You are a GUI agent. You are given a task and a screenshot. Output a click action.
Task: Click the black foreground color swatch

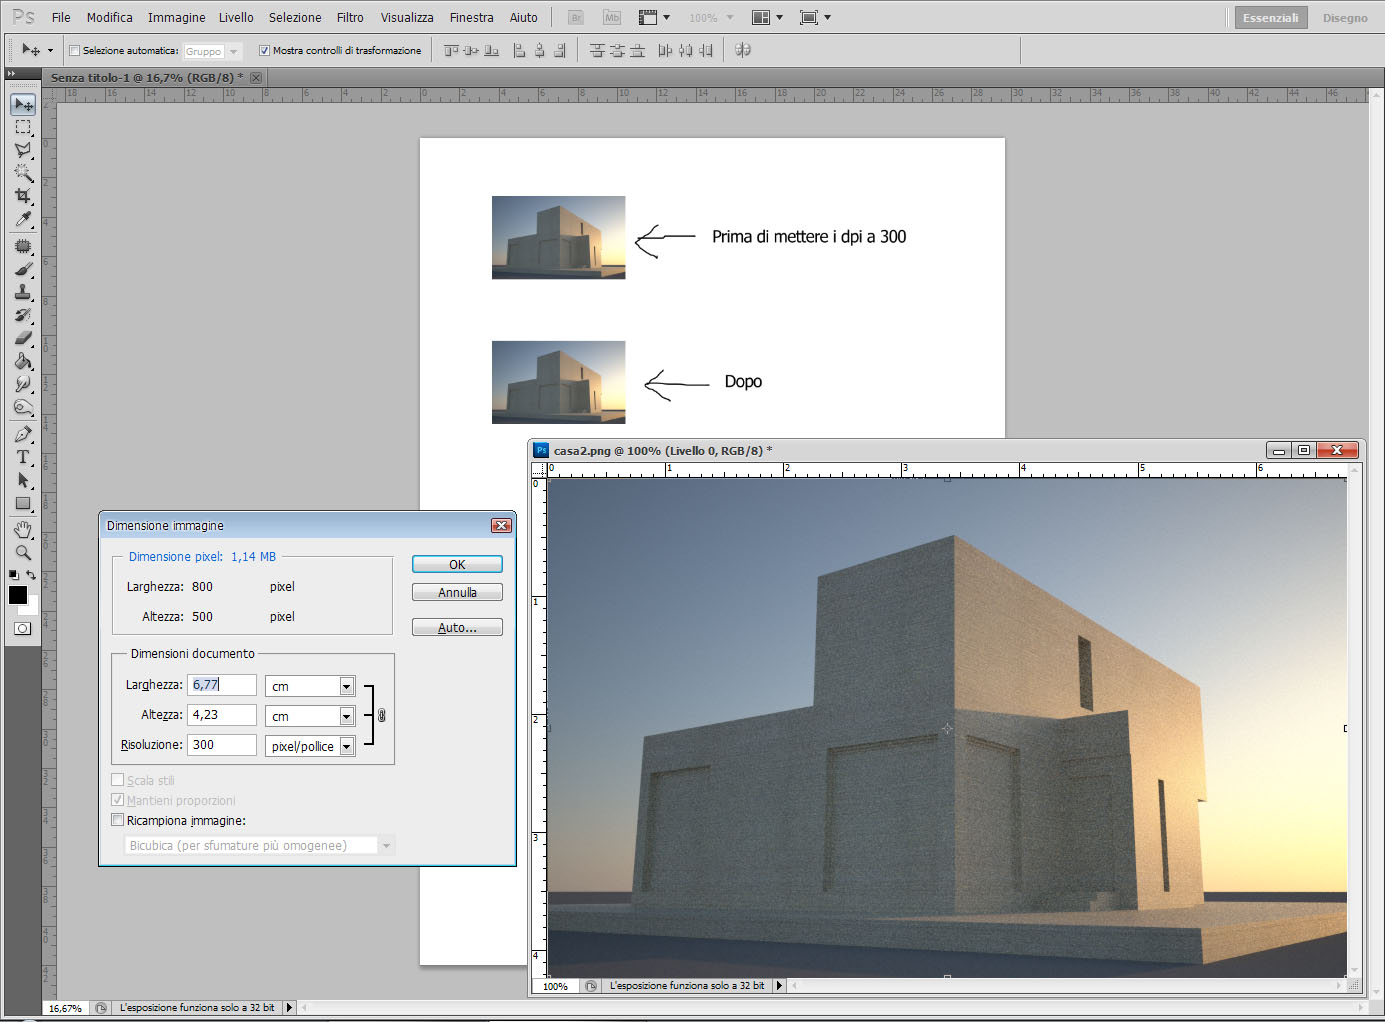[18, 595]
